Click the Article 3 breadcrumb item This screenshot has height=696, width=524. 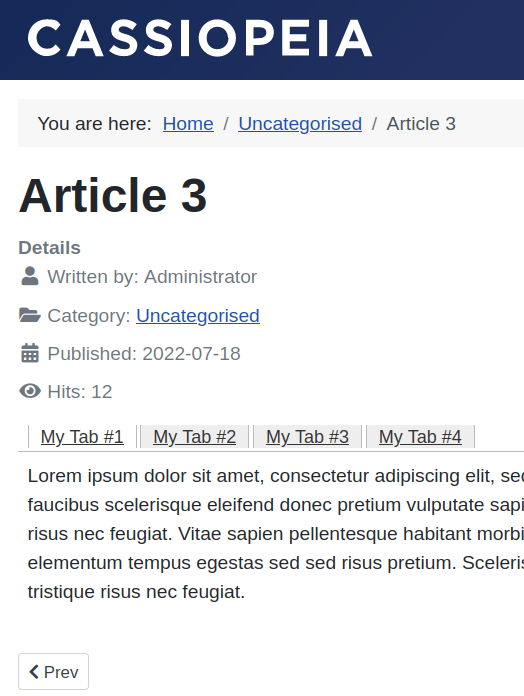coord(421,123)
